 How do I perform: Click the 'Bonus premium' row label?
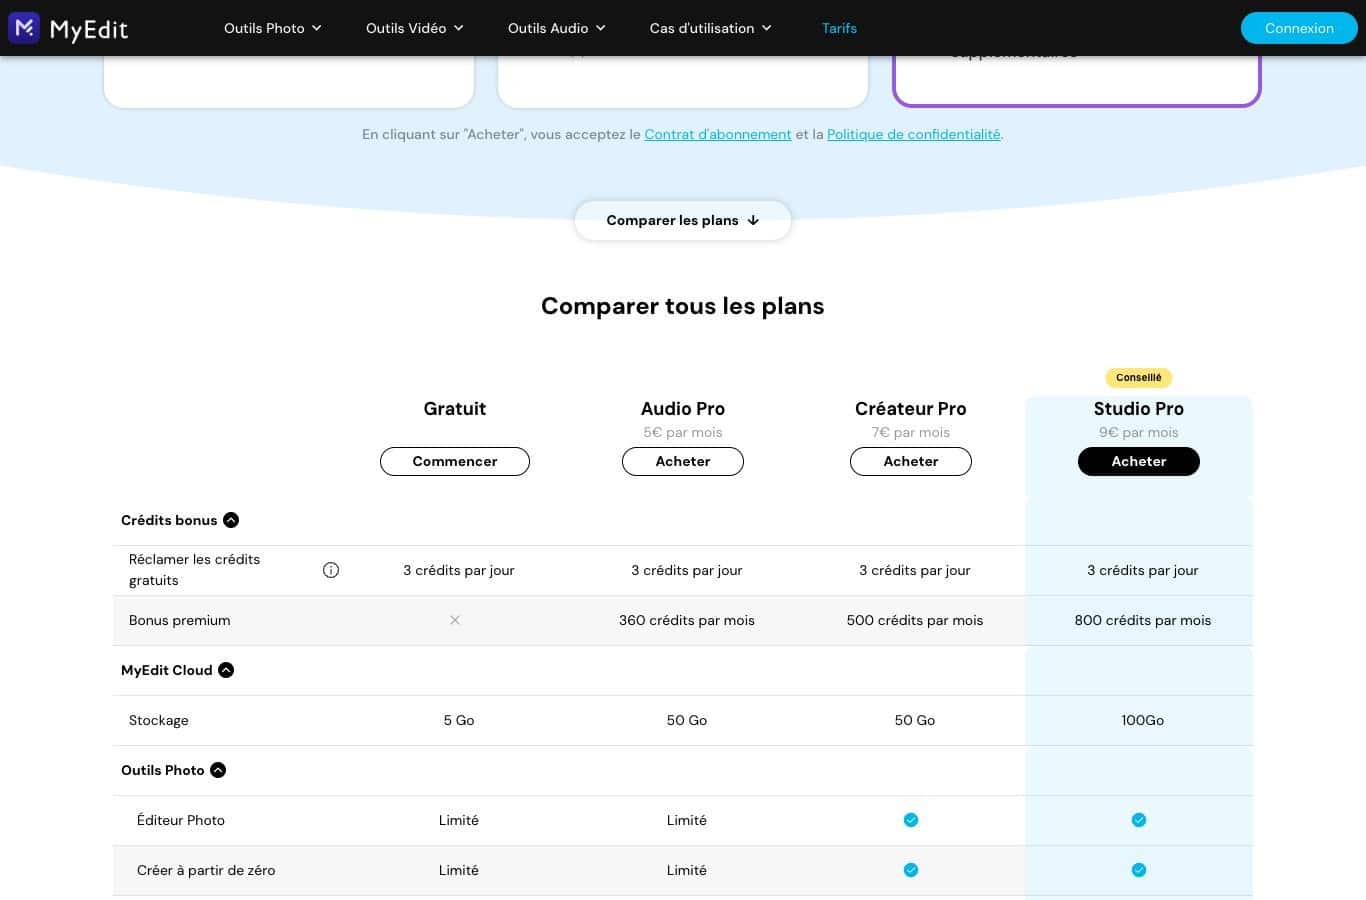[x=180, y=620]
